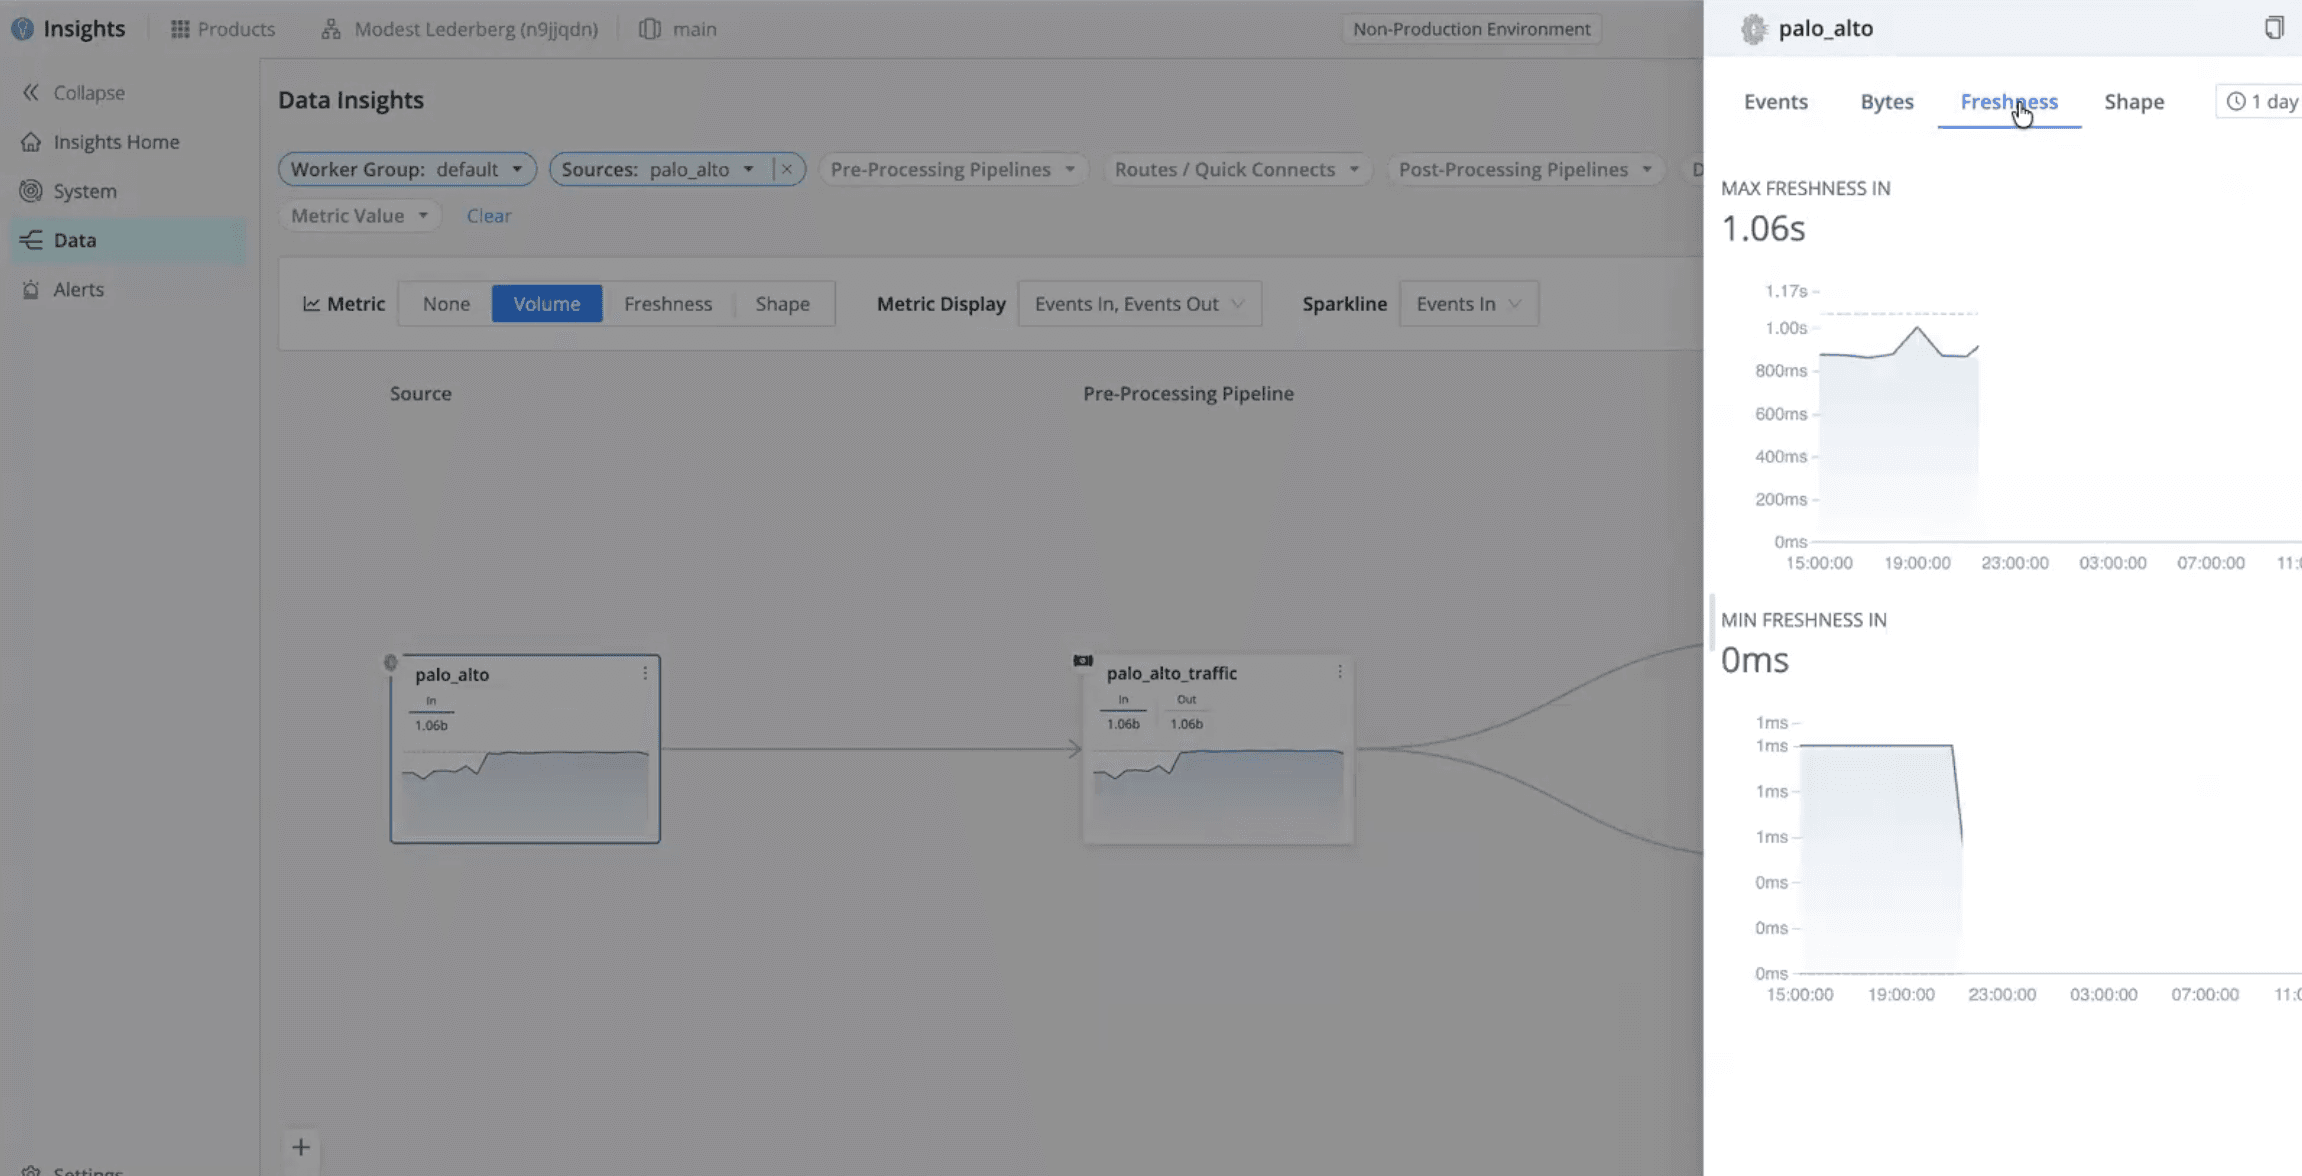Click the 1 day time range button
2302x1176 pixels.
(x=2262, y=102)
